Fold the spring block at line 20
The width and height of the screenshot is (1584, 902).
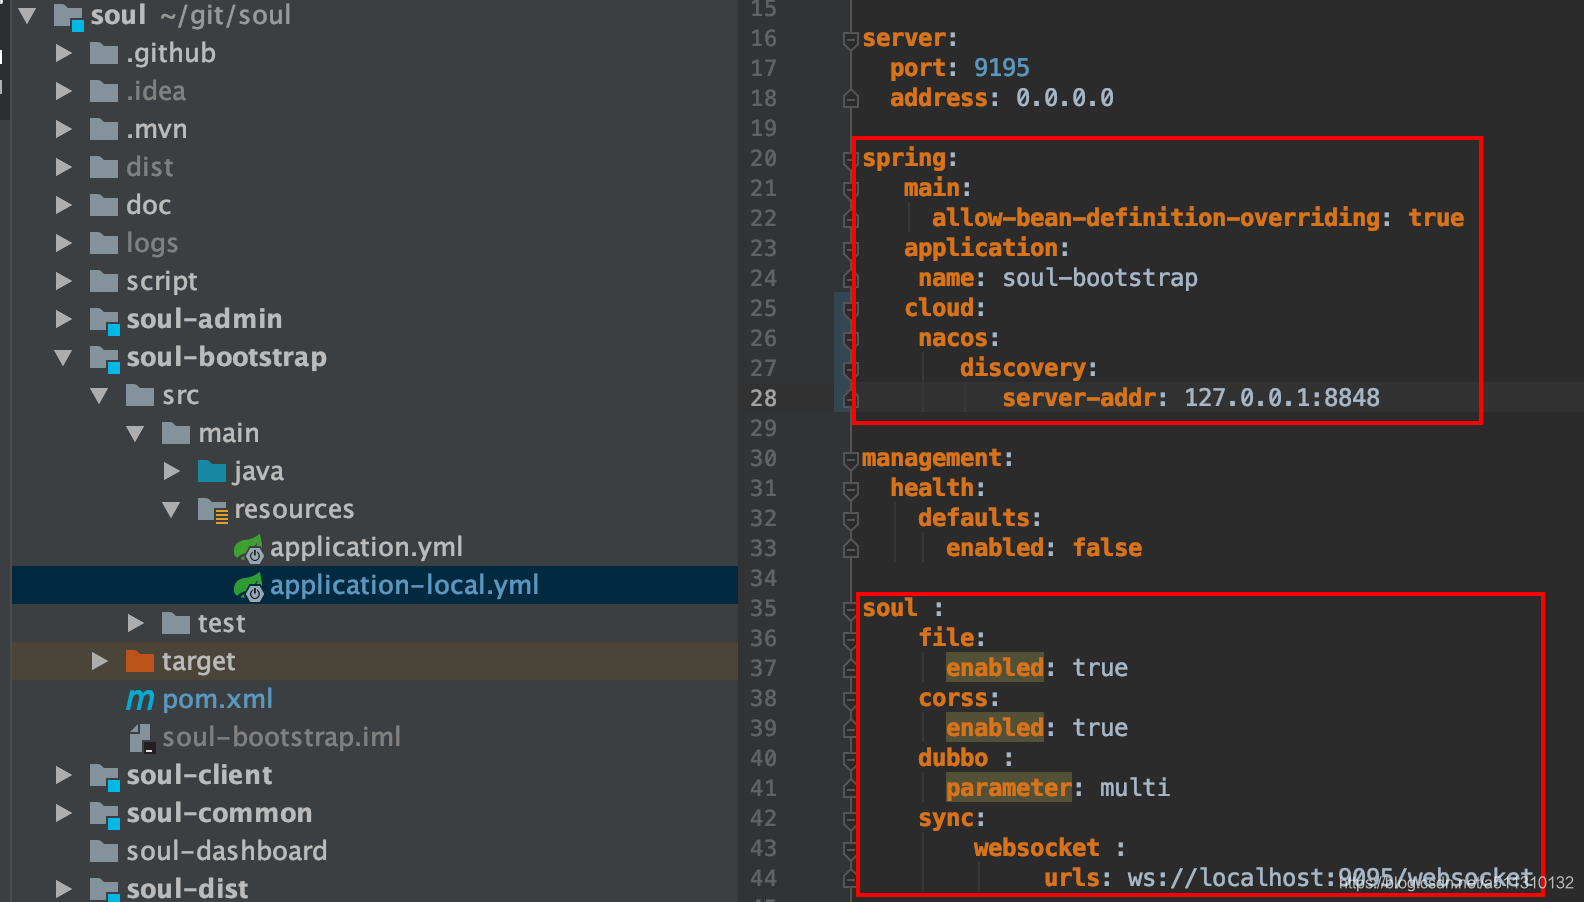point(851,160)
